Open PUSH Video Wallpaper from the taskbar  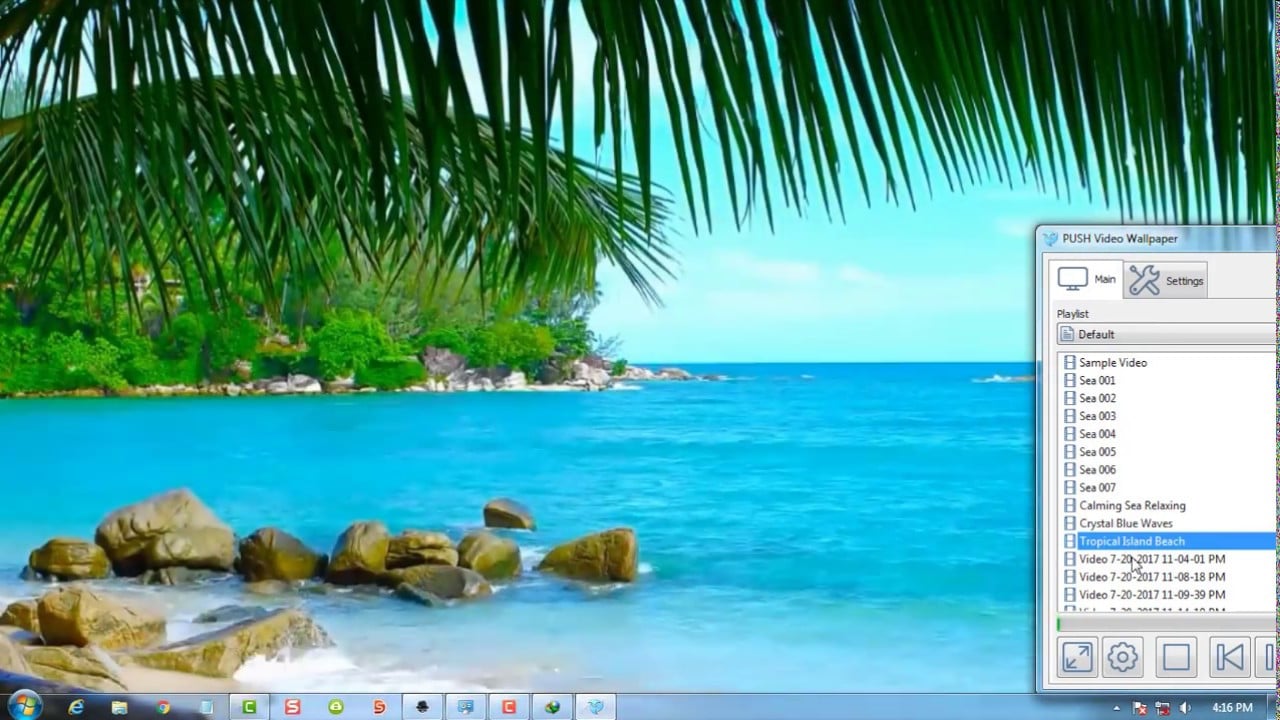[593, 706]
